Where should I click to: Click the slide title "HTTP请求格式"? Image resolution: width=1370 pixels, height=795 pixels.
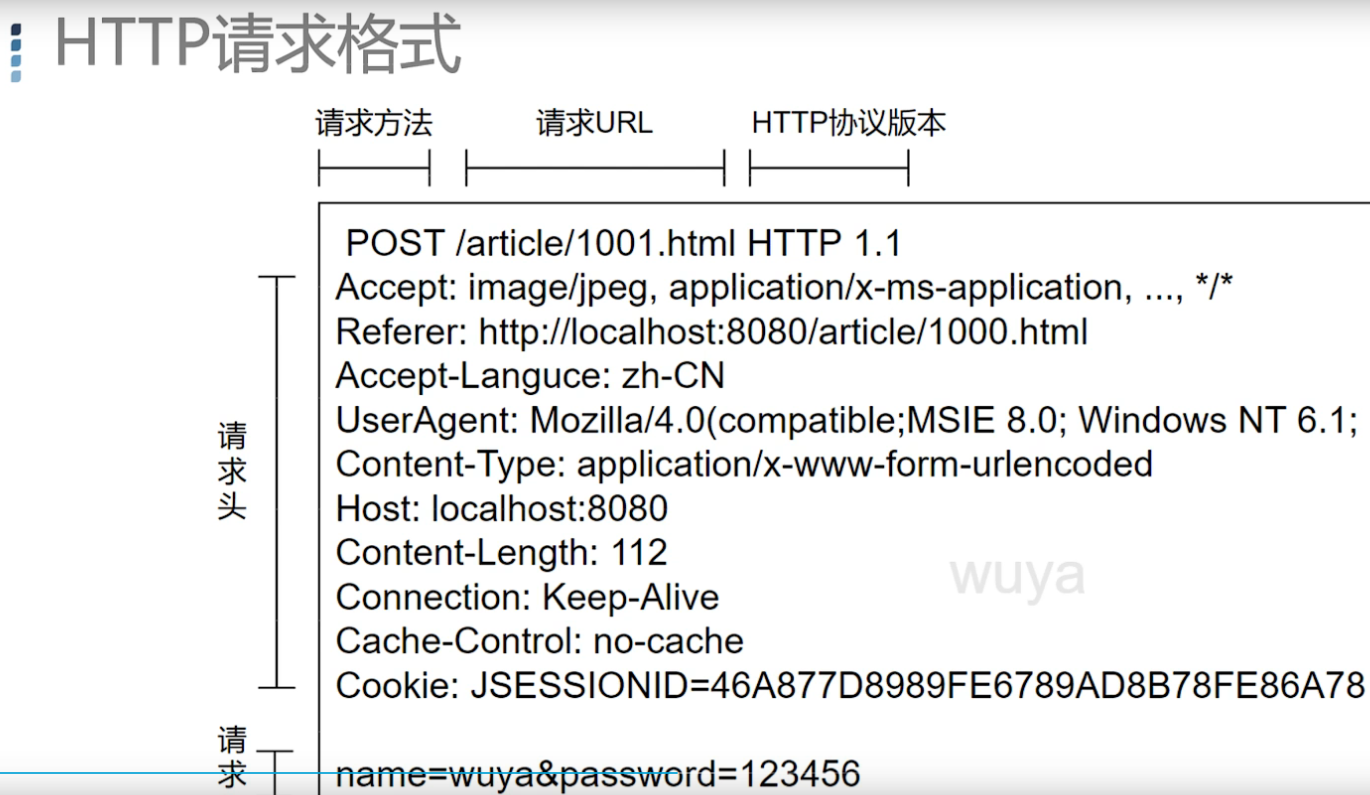coord(258,45)
